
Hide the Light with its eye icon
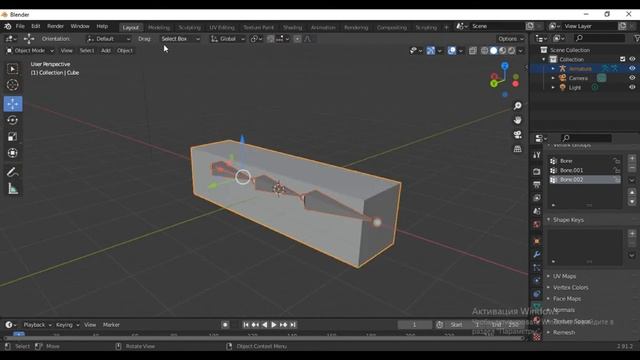coord(632,87)
